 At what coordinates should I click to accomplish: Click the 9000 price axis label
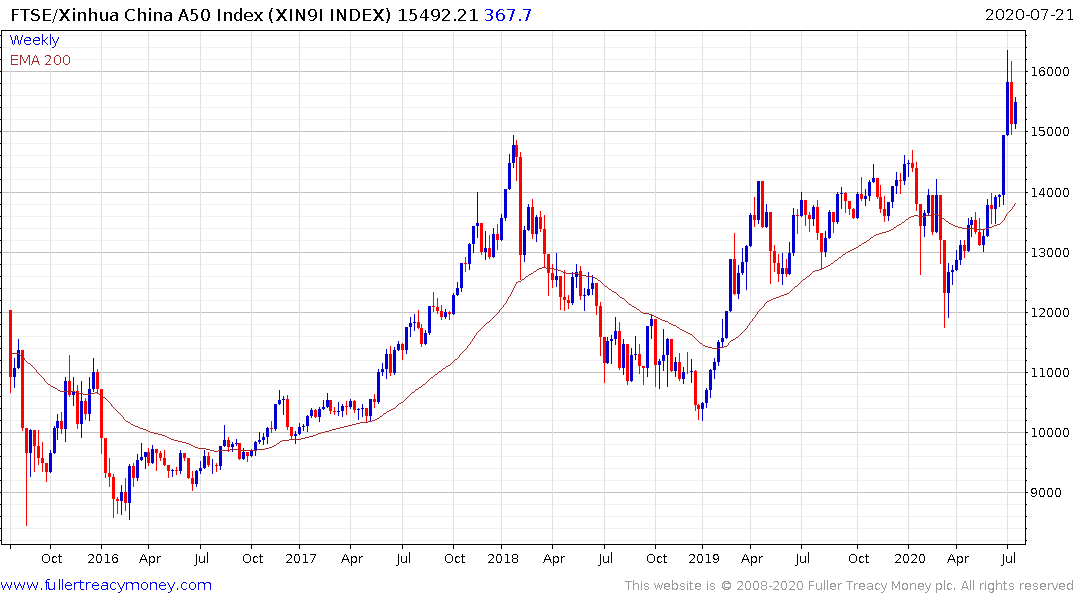[1046, 492]
